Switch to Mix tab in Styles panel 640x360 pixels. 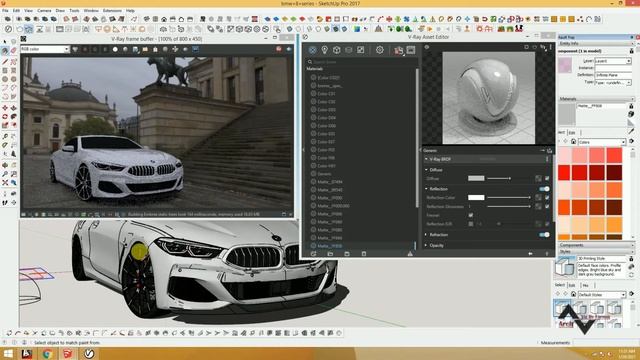[x=586, y=285]
